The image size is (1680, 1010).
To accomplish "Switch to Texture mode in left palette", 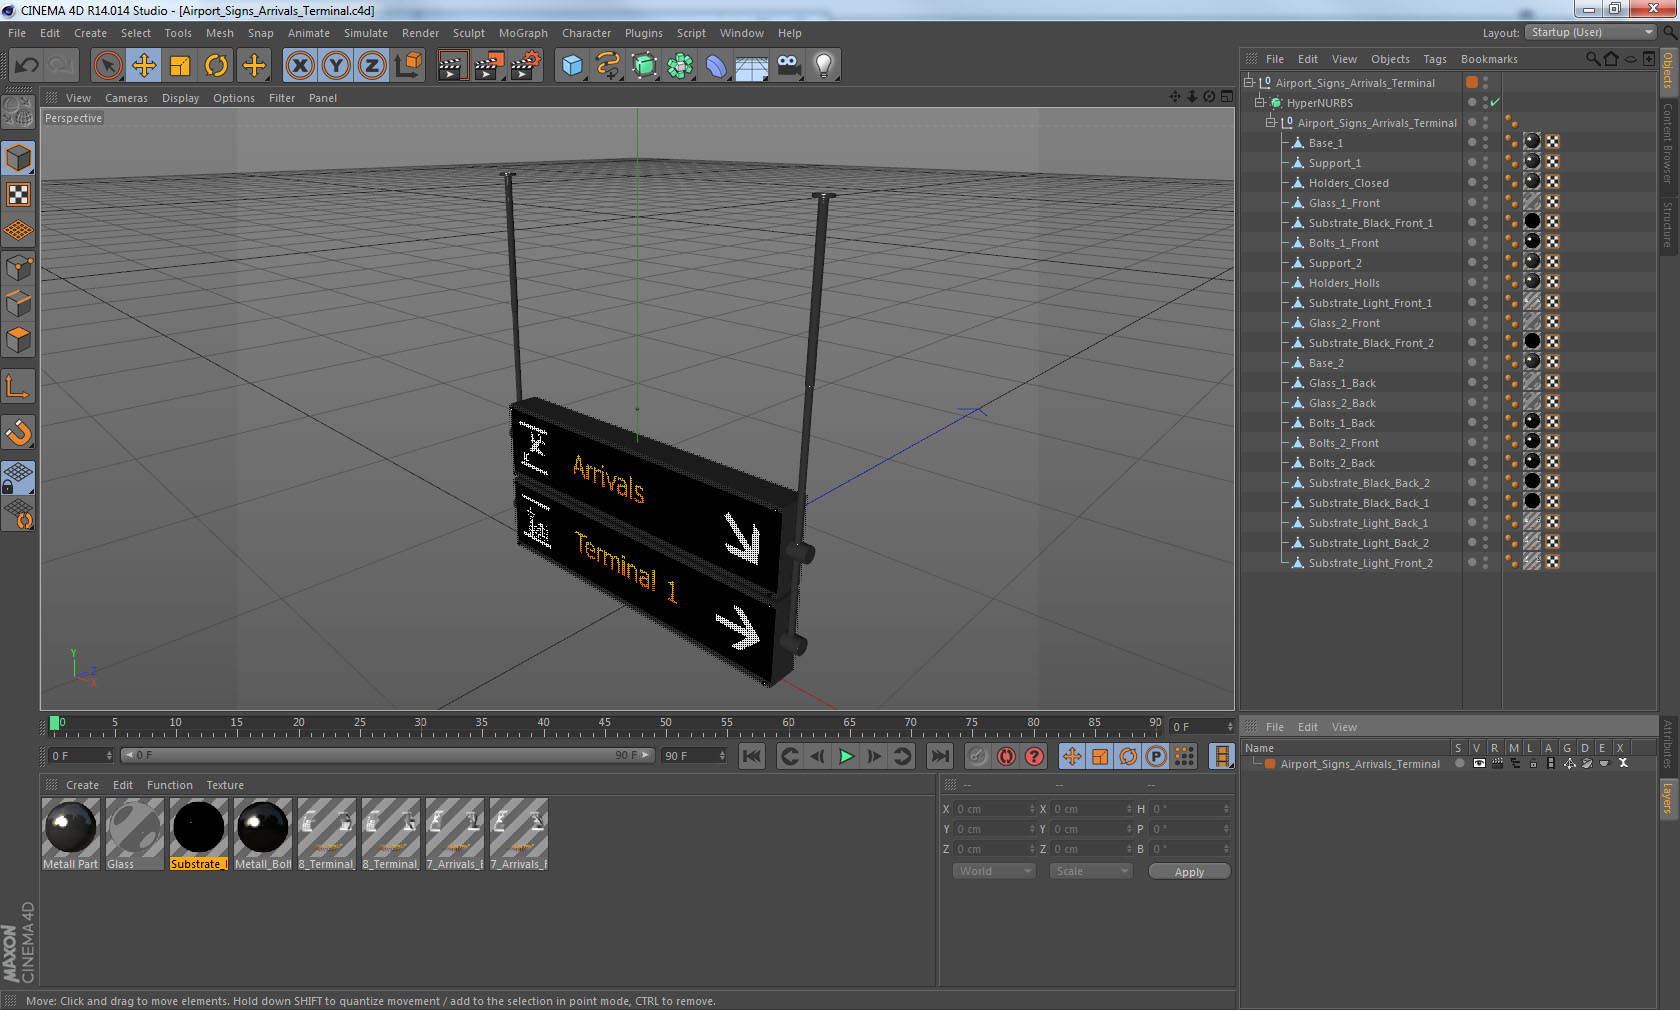I will [x=19, y=194].
